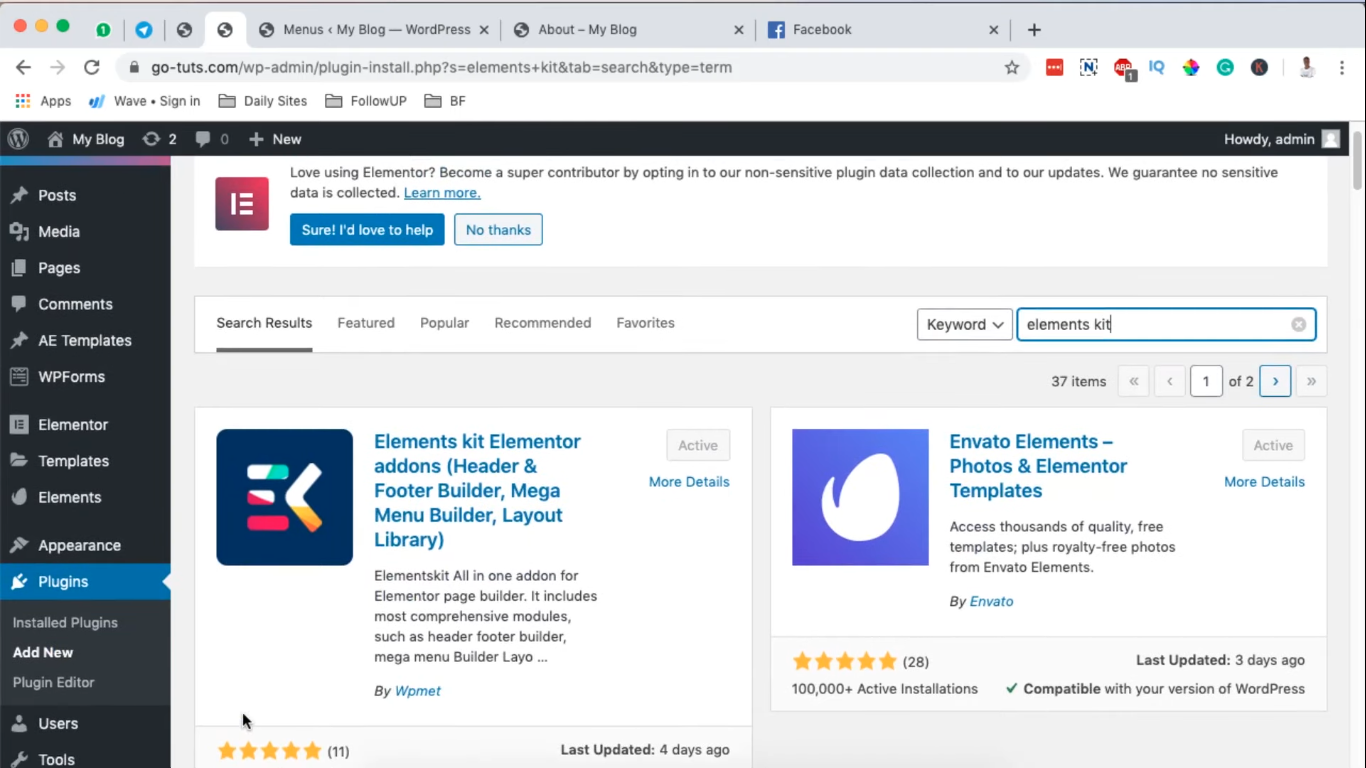Click the Envato Elements plugin logo
The height and width of the screenshot is (768, 1366).
(x=860, y=497)
